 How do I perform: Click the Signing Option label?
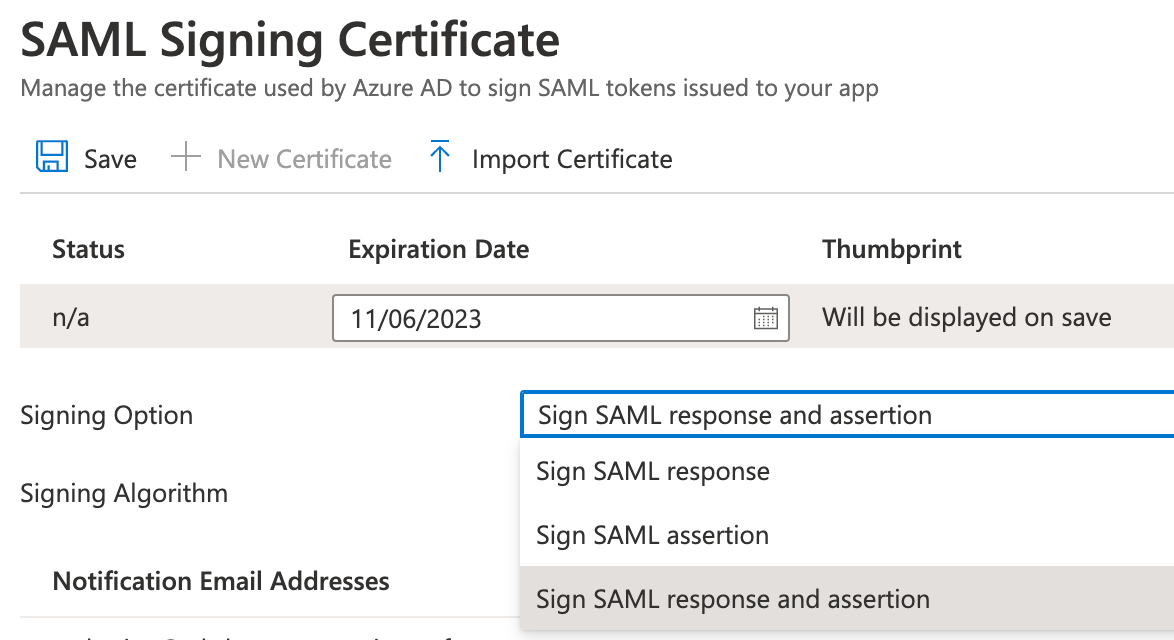106,415
